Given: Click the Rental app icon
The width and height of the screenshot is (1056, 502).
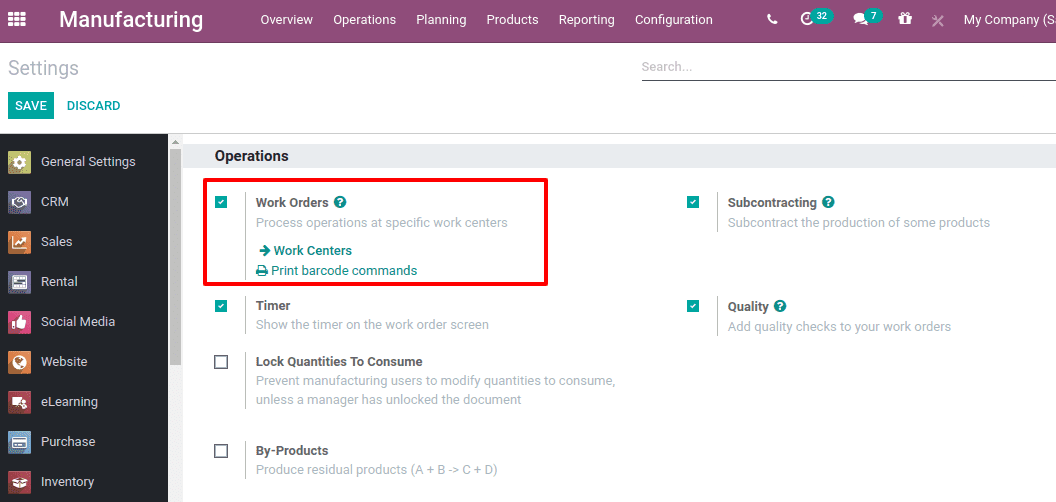Looking at the screenshot, I should (20, 282).
